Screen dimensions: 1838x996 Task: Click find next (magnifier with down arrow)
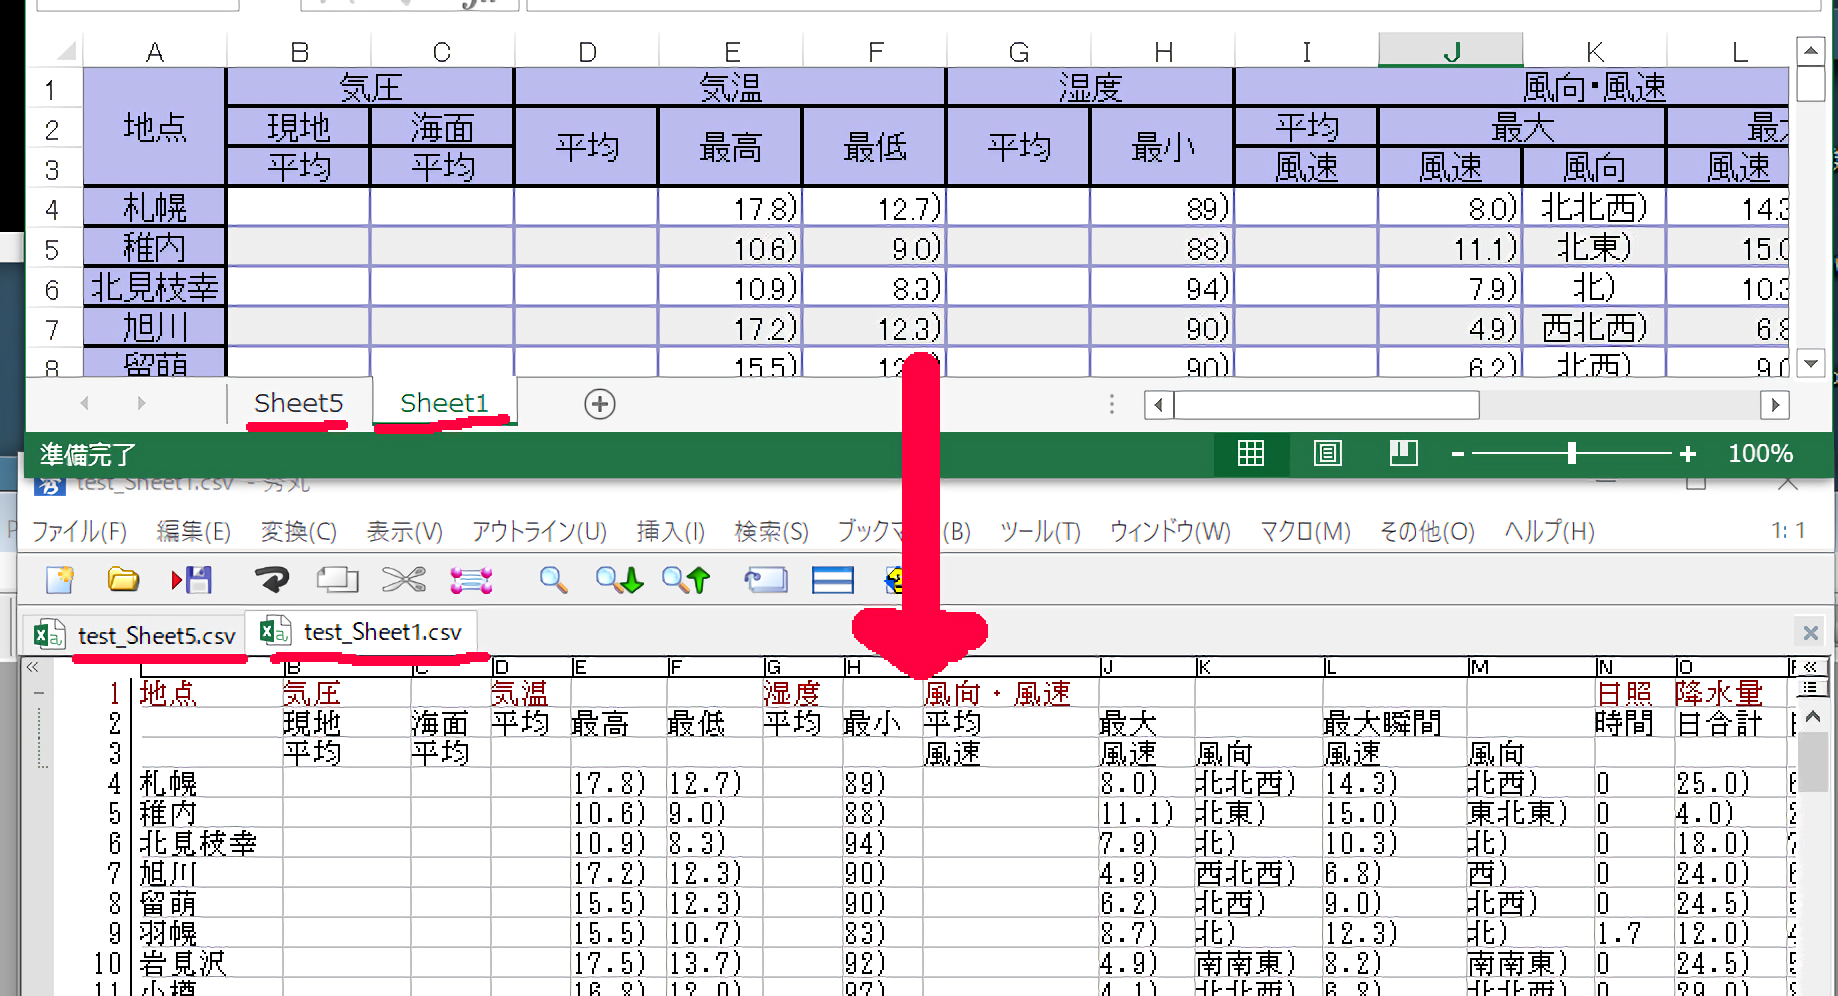619,580
